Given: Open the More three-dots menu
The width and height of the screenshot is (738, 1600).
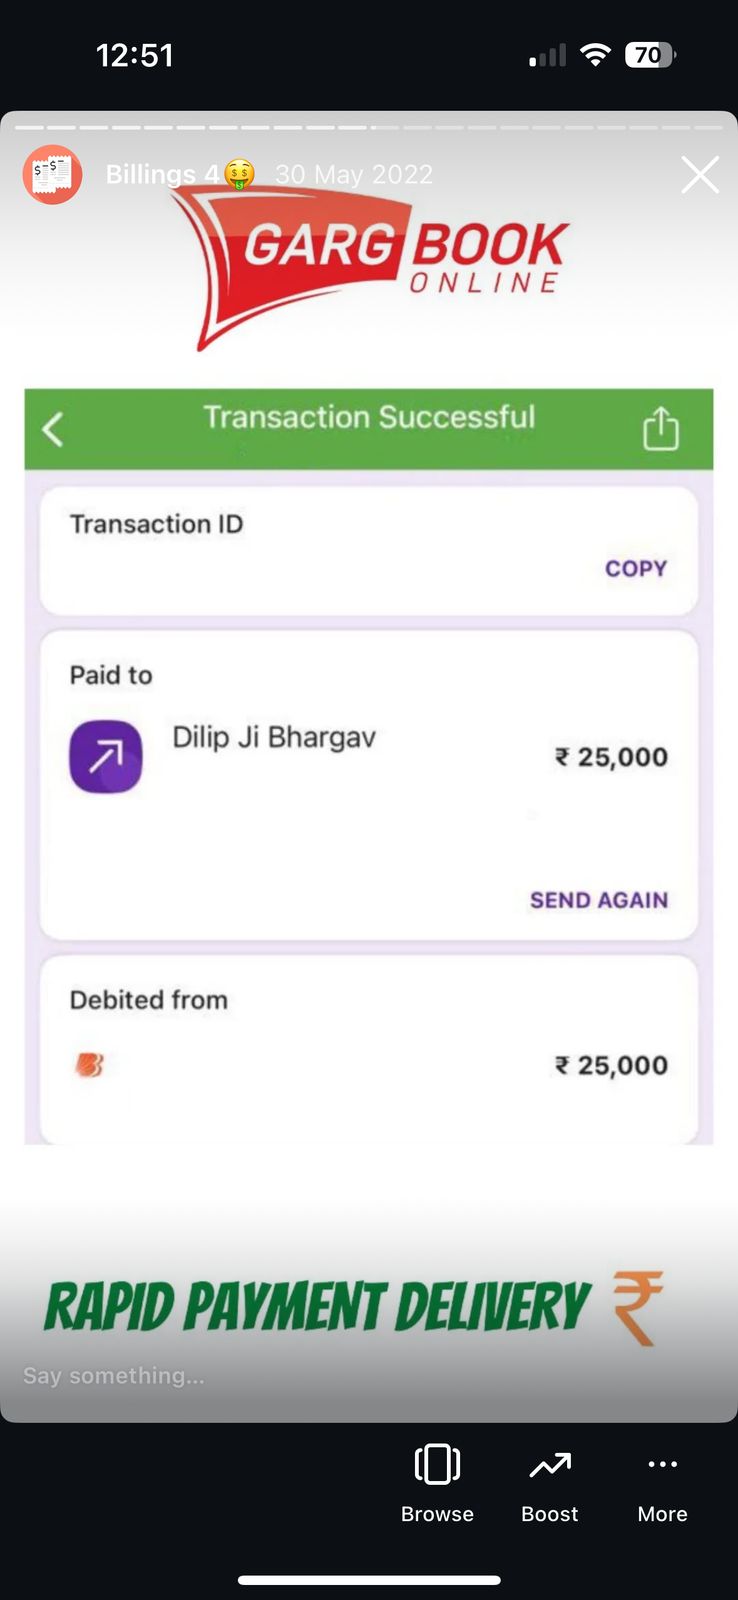Looking at the screenshot, I should click(662, 1464).
